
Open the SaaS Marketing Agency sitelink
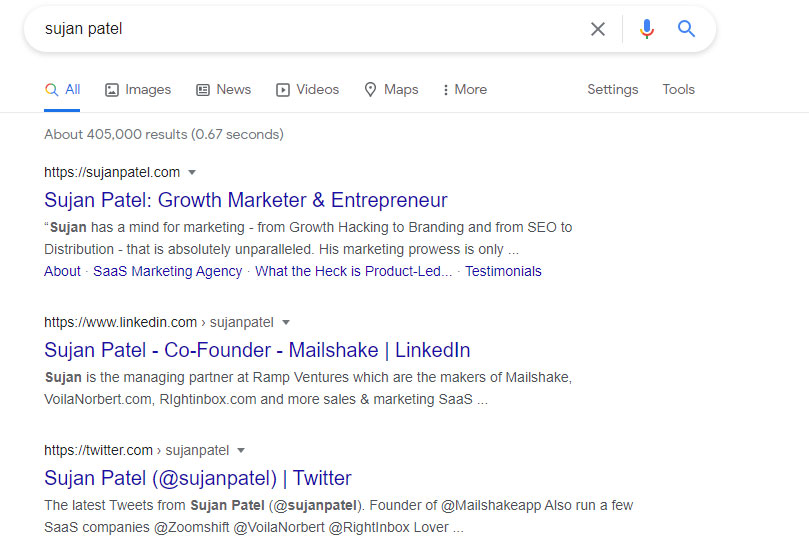click(x=167, y=271)
